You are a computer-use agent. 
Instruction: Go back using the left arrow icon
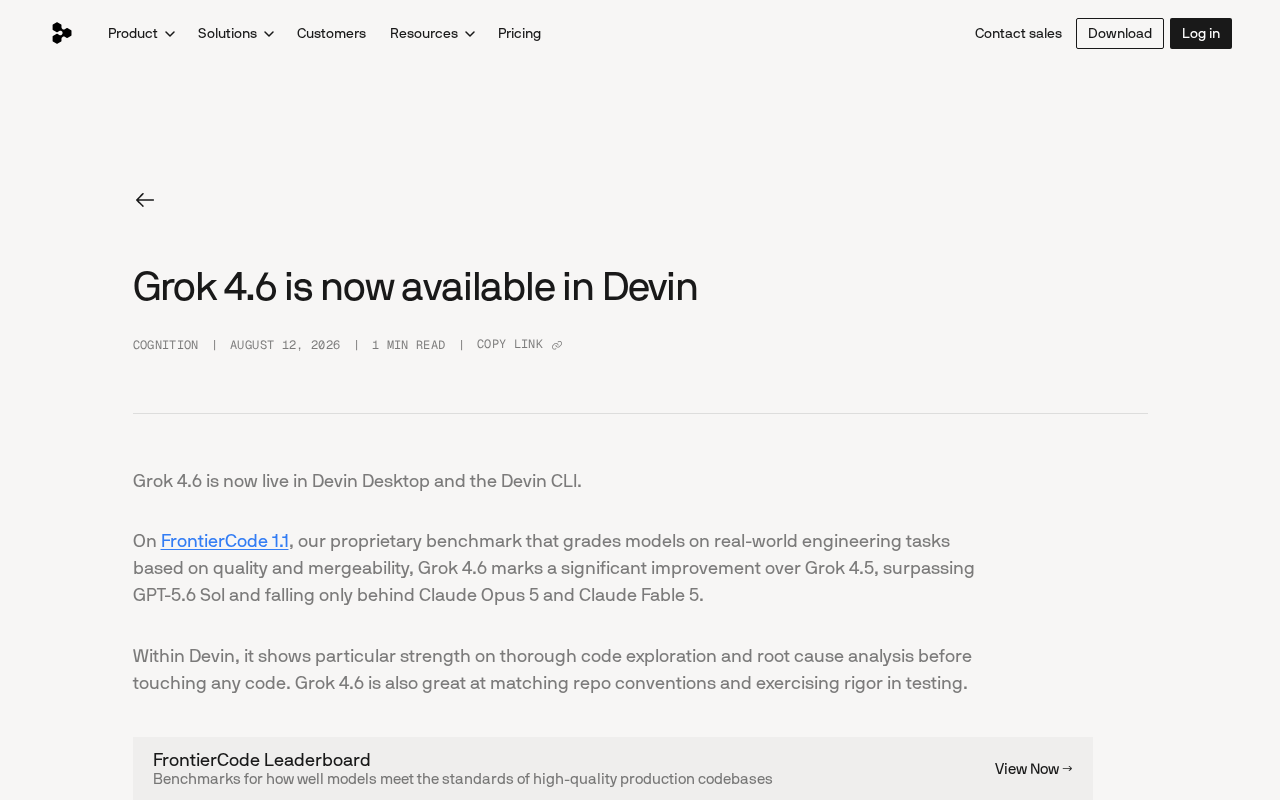coord(145,200)
